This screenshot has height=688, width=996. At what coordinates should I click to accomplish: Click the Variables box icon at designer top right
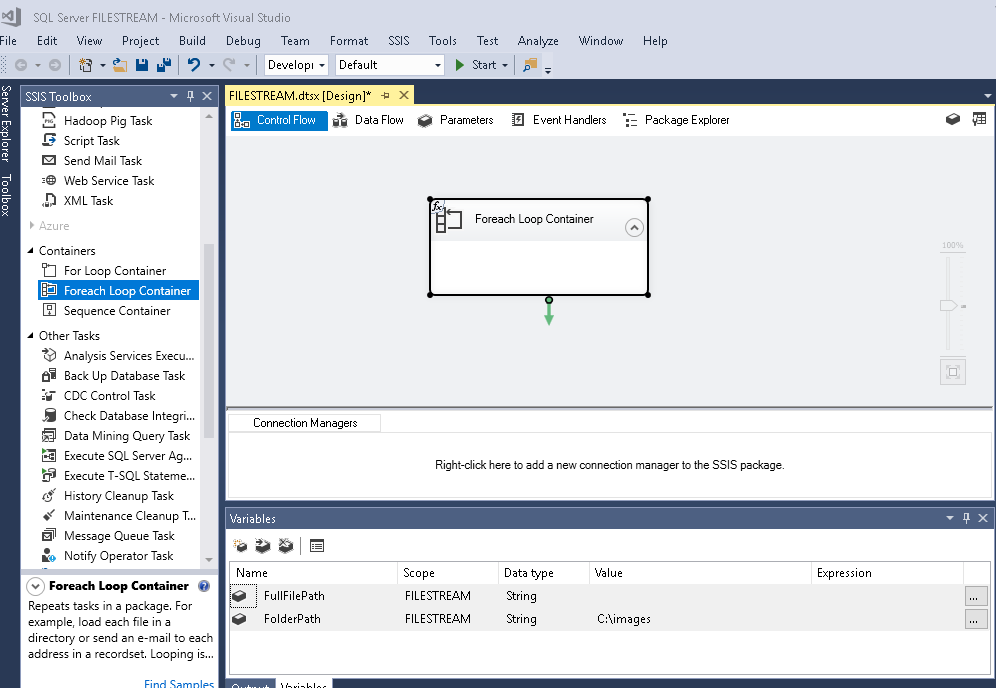pos(953,119)
